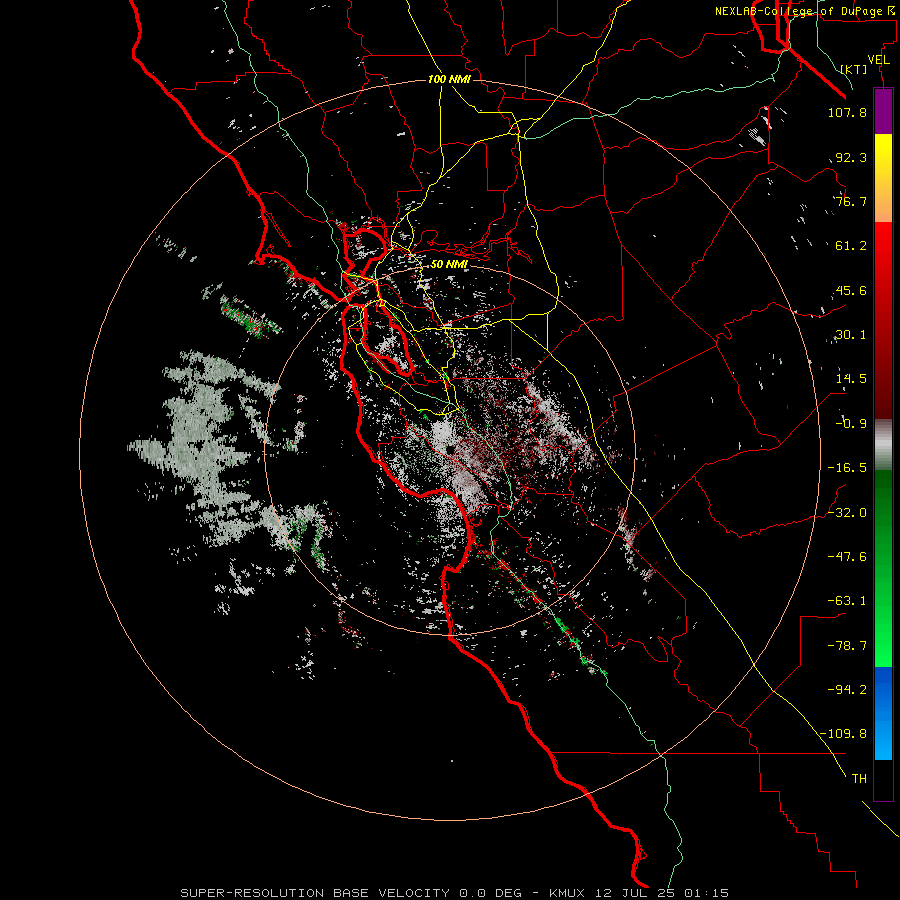Select the -47.6 legend value

(847, 557)
